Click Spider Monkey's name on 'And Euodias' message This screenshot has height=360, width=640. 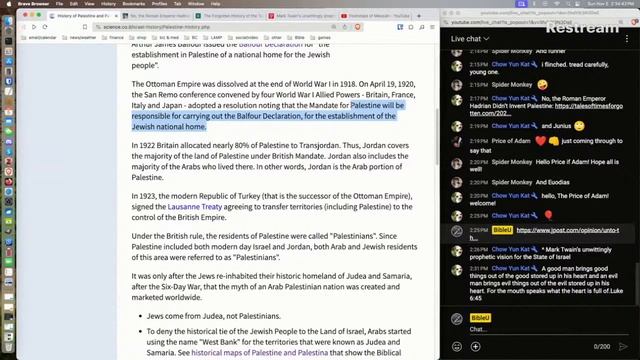tap(512, 182)
